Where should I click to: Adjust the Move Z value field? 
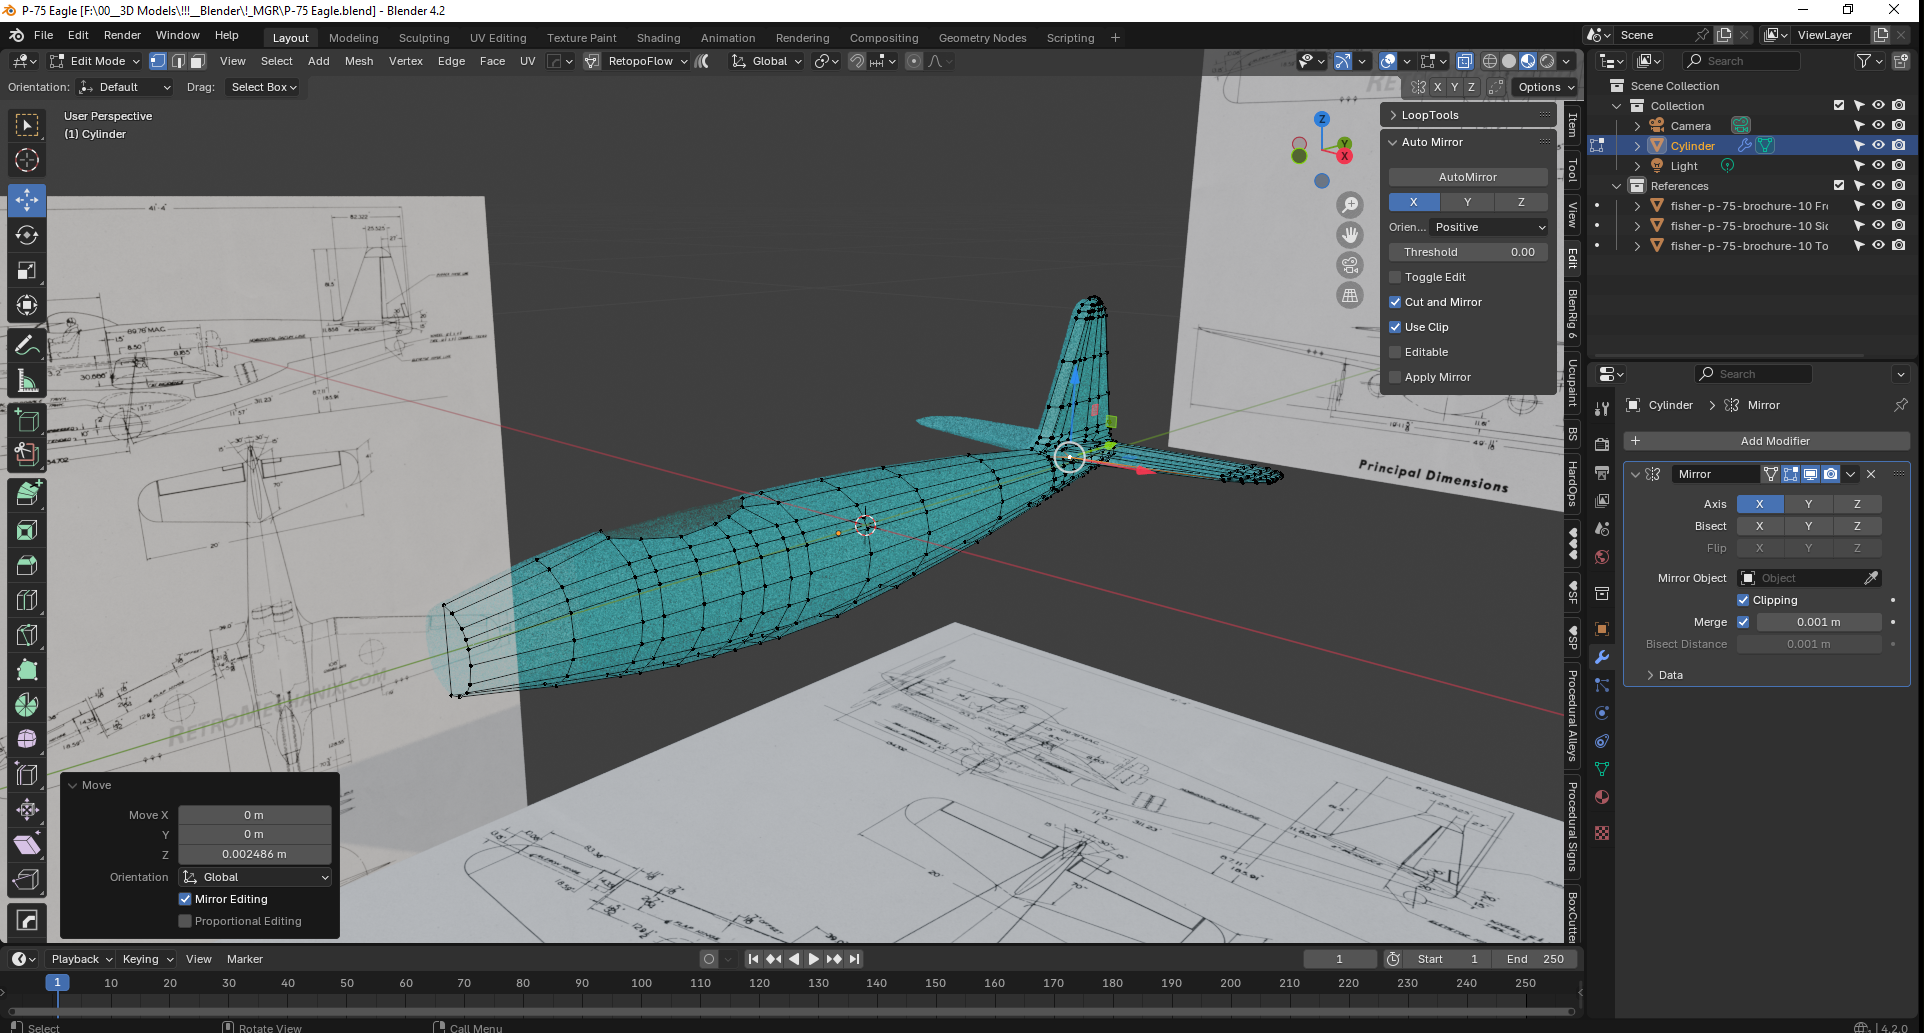pyautogui.click(x=255, y=854)
